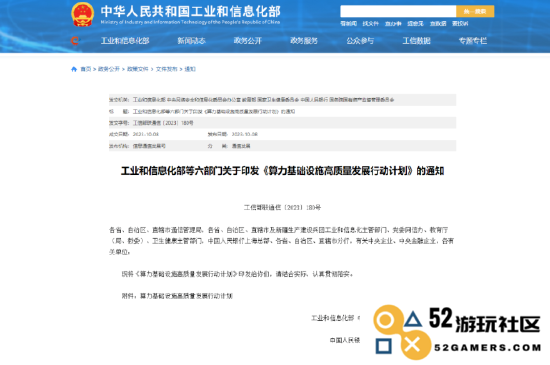This screenshot has width=550, height=365.
Task: Click the 找文件 quick link under the search box
Action: click(x=371, y=23)
